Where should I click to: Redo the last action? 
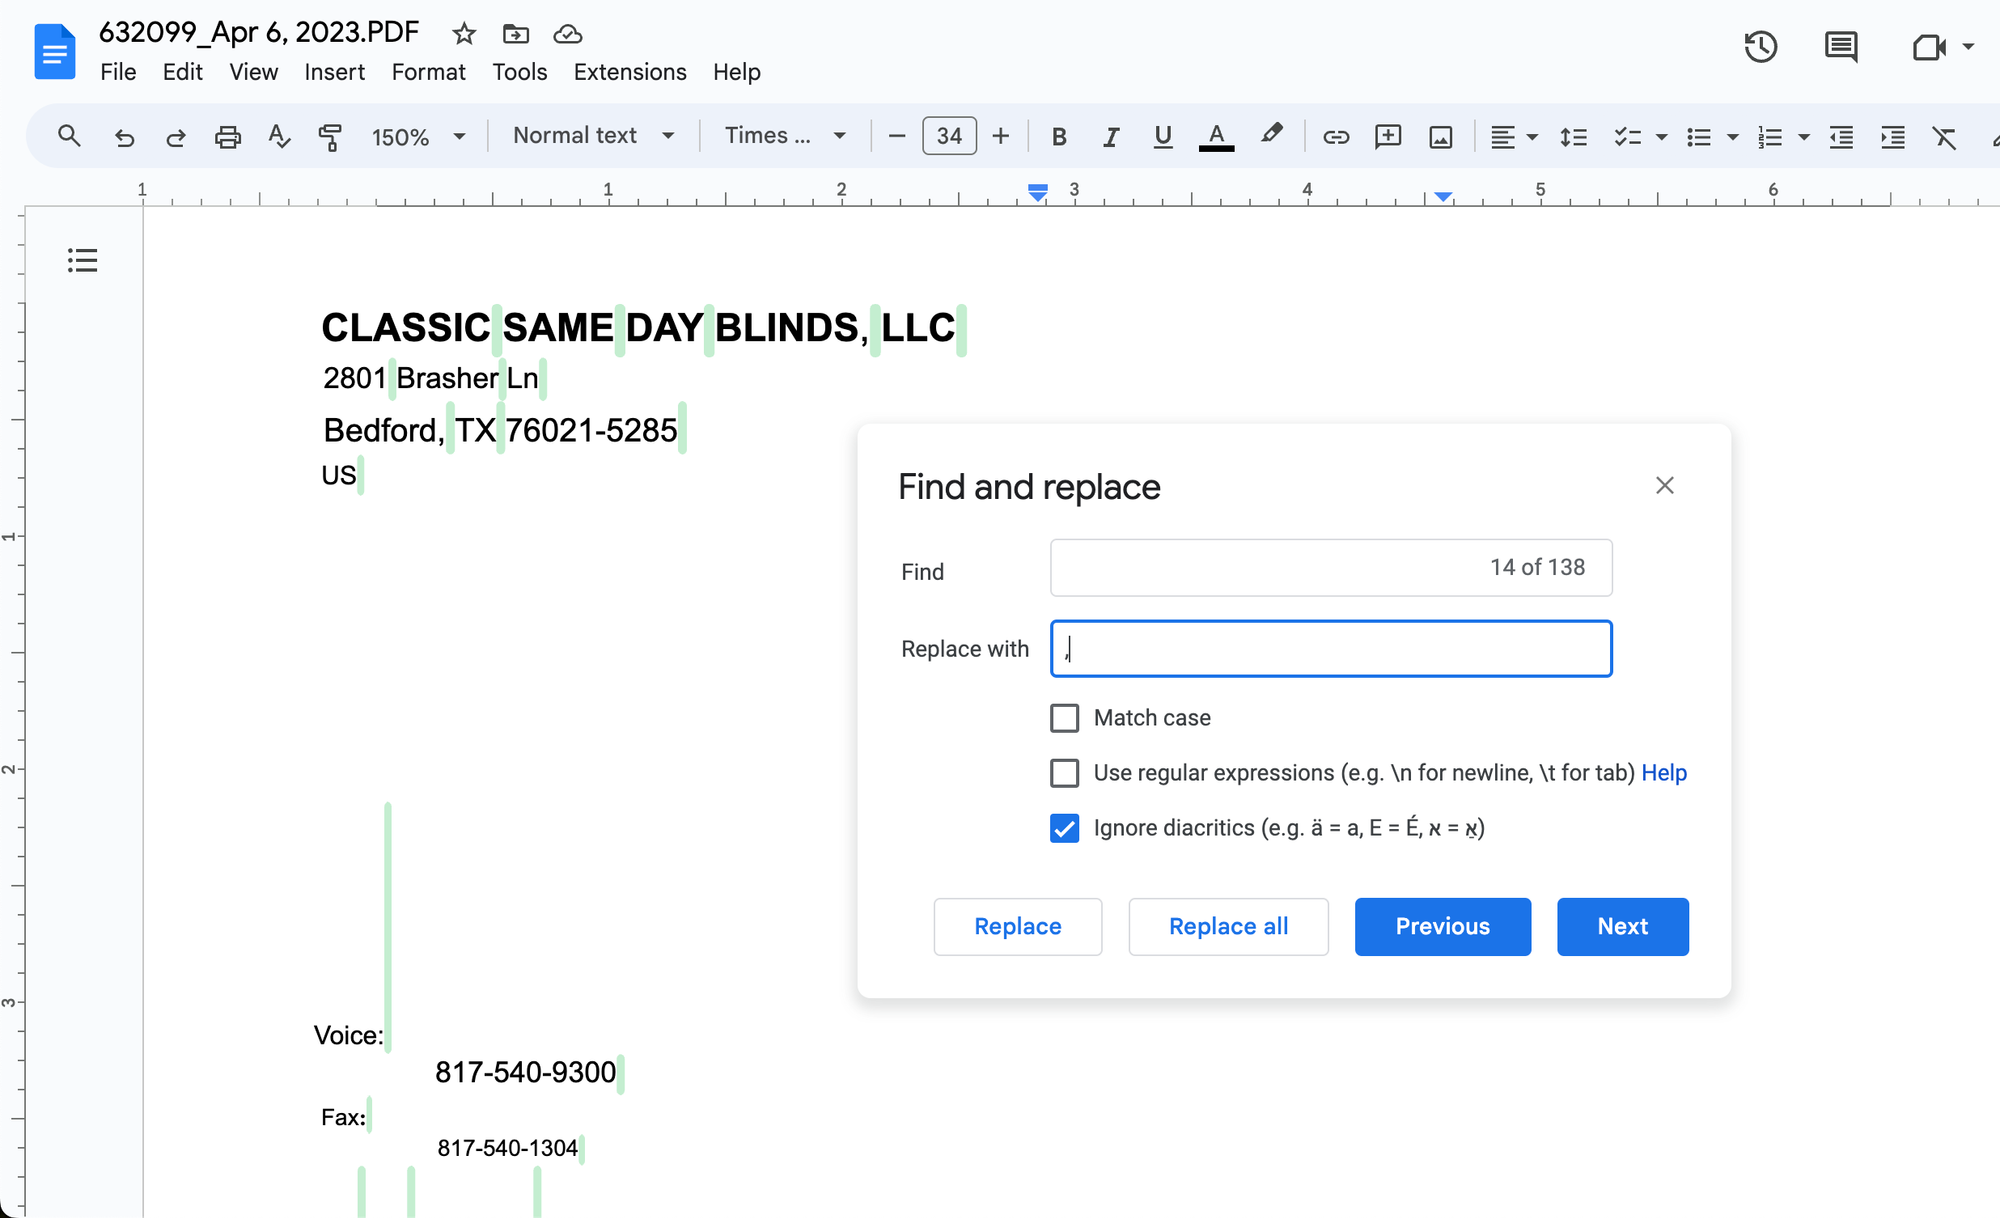176,137
